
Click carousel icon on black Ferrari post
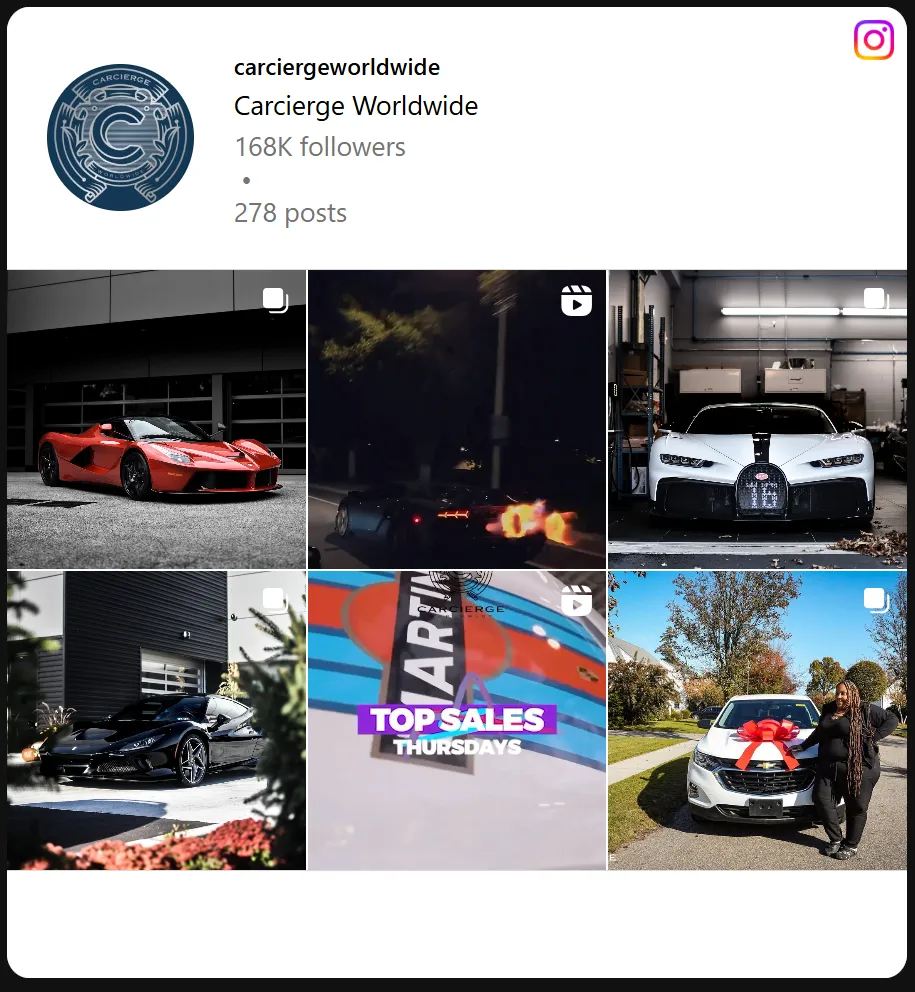tap(275, 599)
